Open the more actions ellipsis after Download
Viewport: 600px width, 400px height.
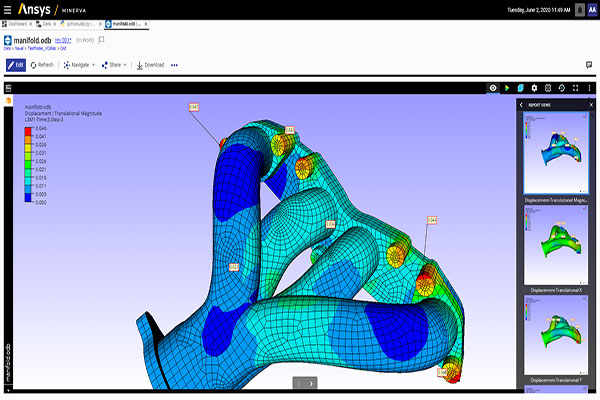(174, 65)
